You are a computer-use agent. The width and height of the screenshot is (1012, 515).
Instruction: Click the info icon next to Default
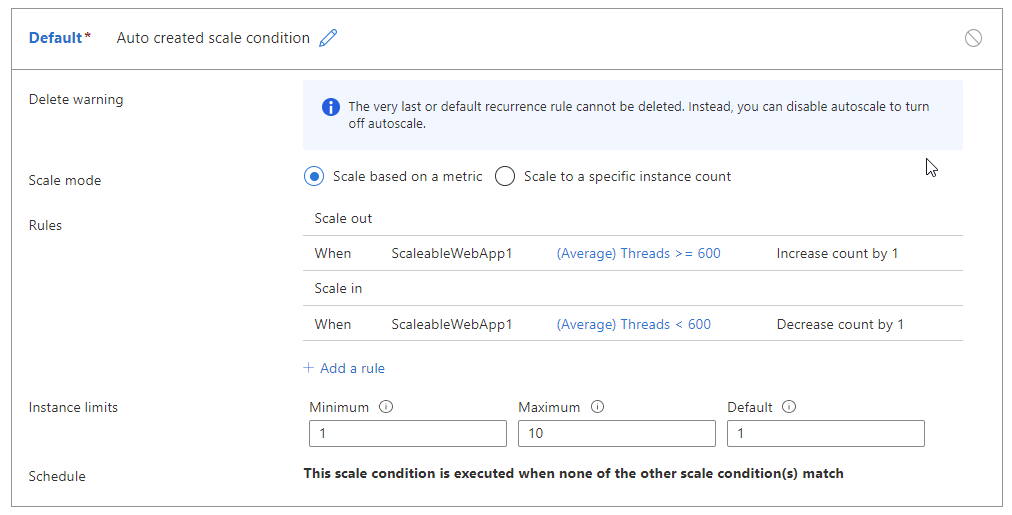coord(789,407)
